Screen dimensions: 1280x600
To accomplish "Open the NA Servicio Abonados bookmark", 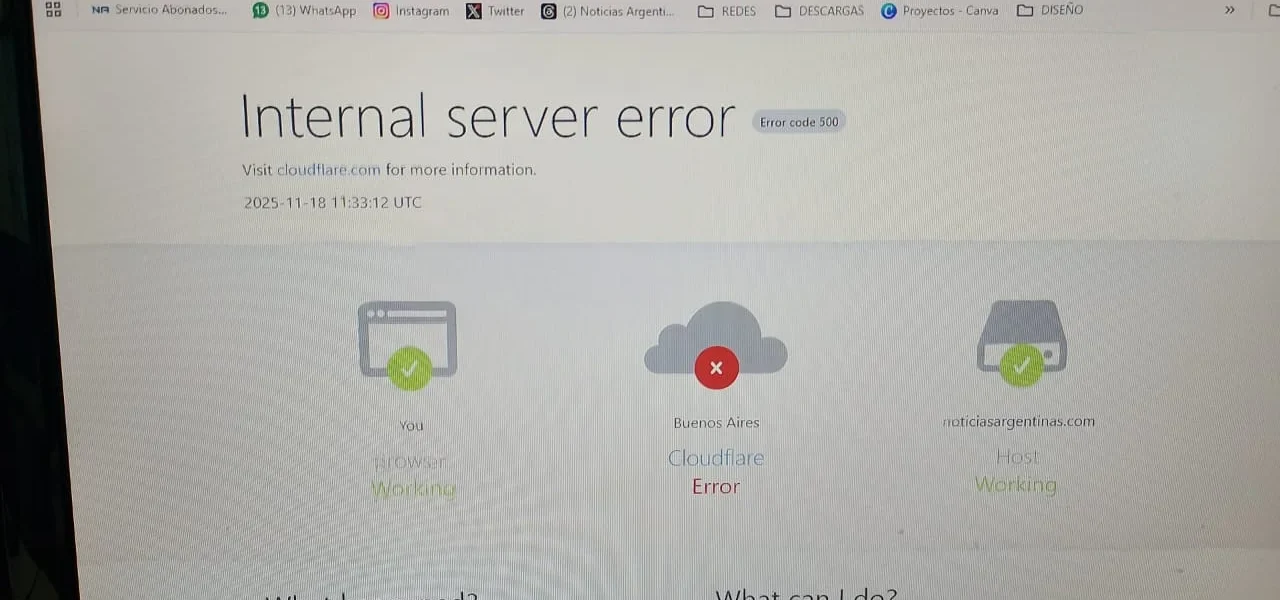I will pos(159,10).
